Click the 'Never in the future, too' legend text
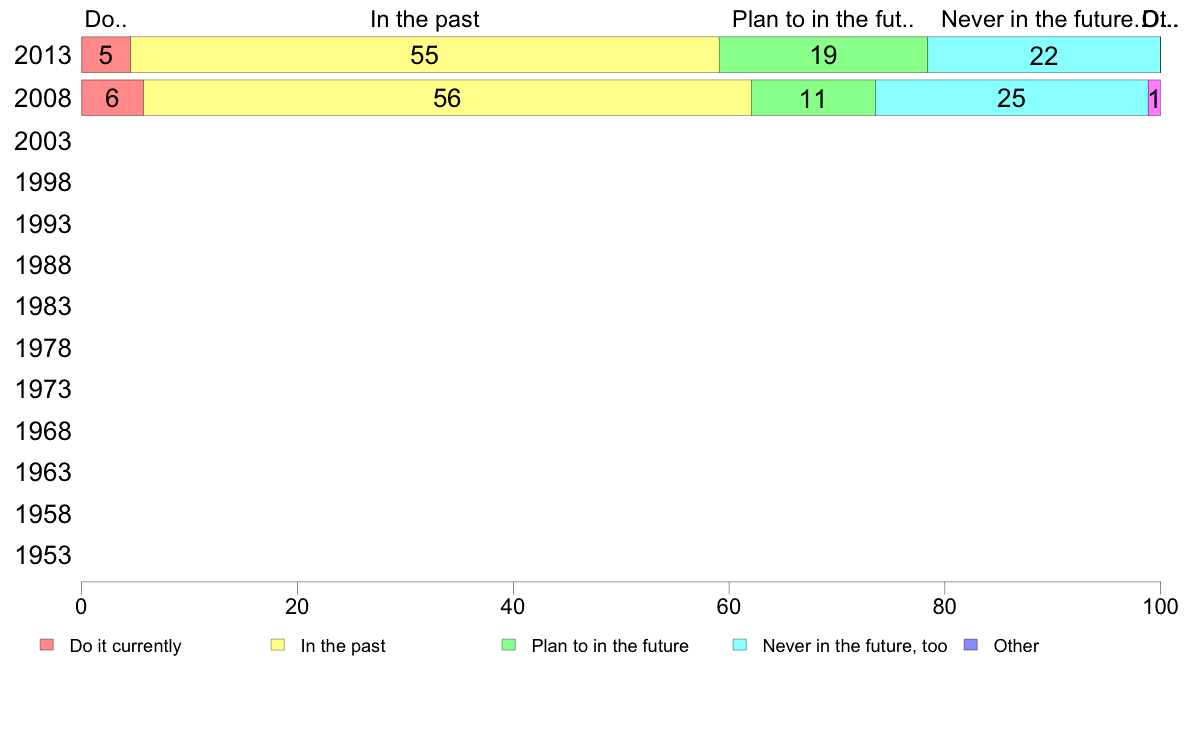The width and height of the screenshot is (1188, 736). click(x=855, y=646)
